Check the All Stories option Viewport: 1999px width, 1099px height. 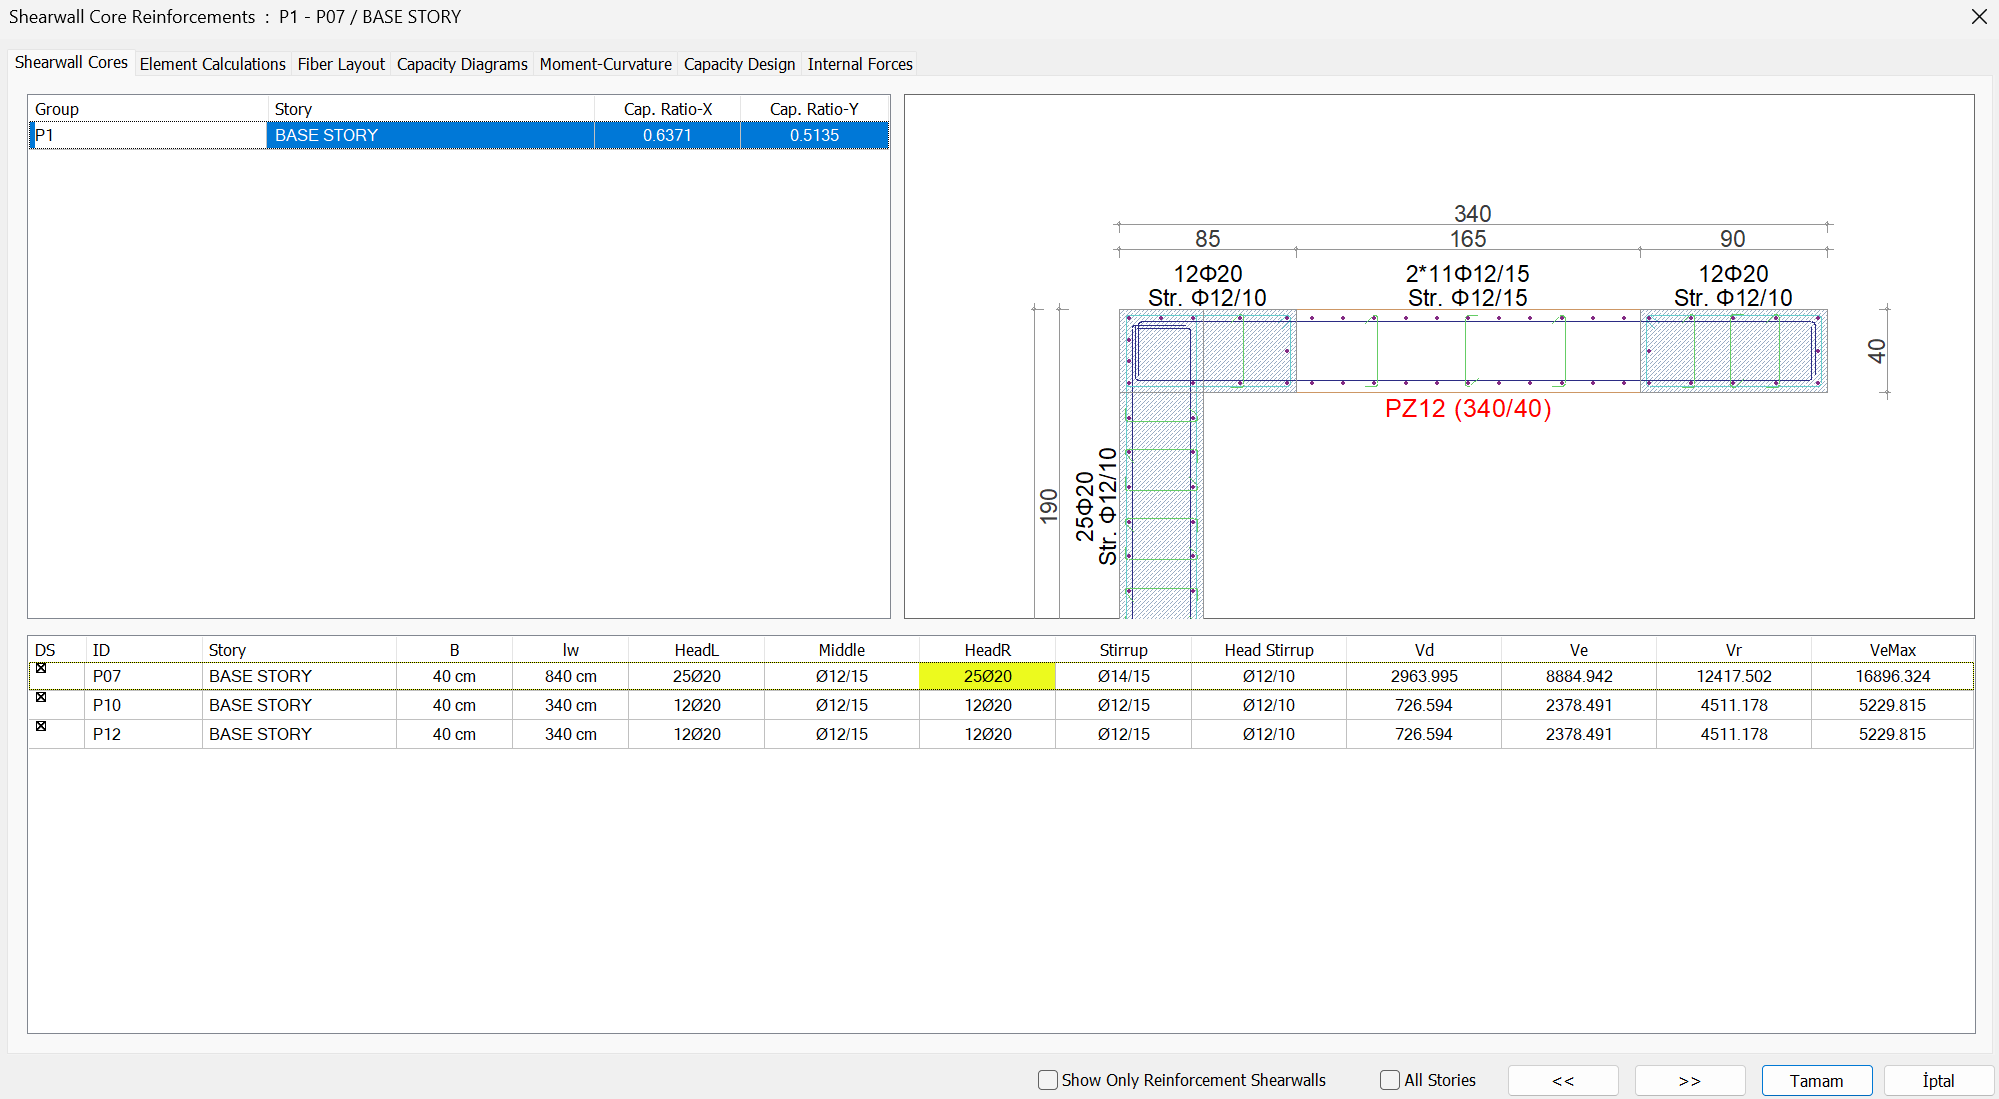[1390, 1080]
